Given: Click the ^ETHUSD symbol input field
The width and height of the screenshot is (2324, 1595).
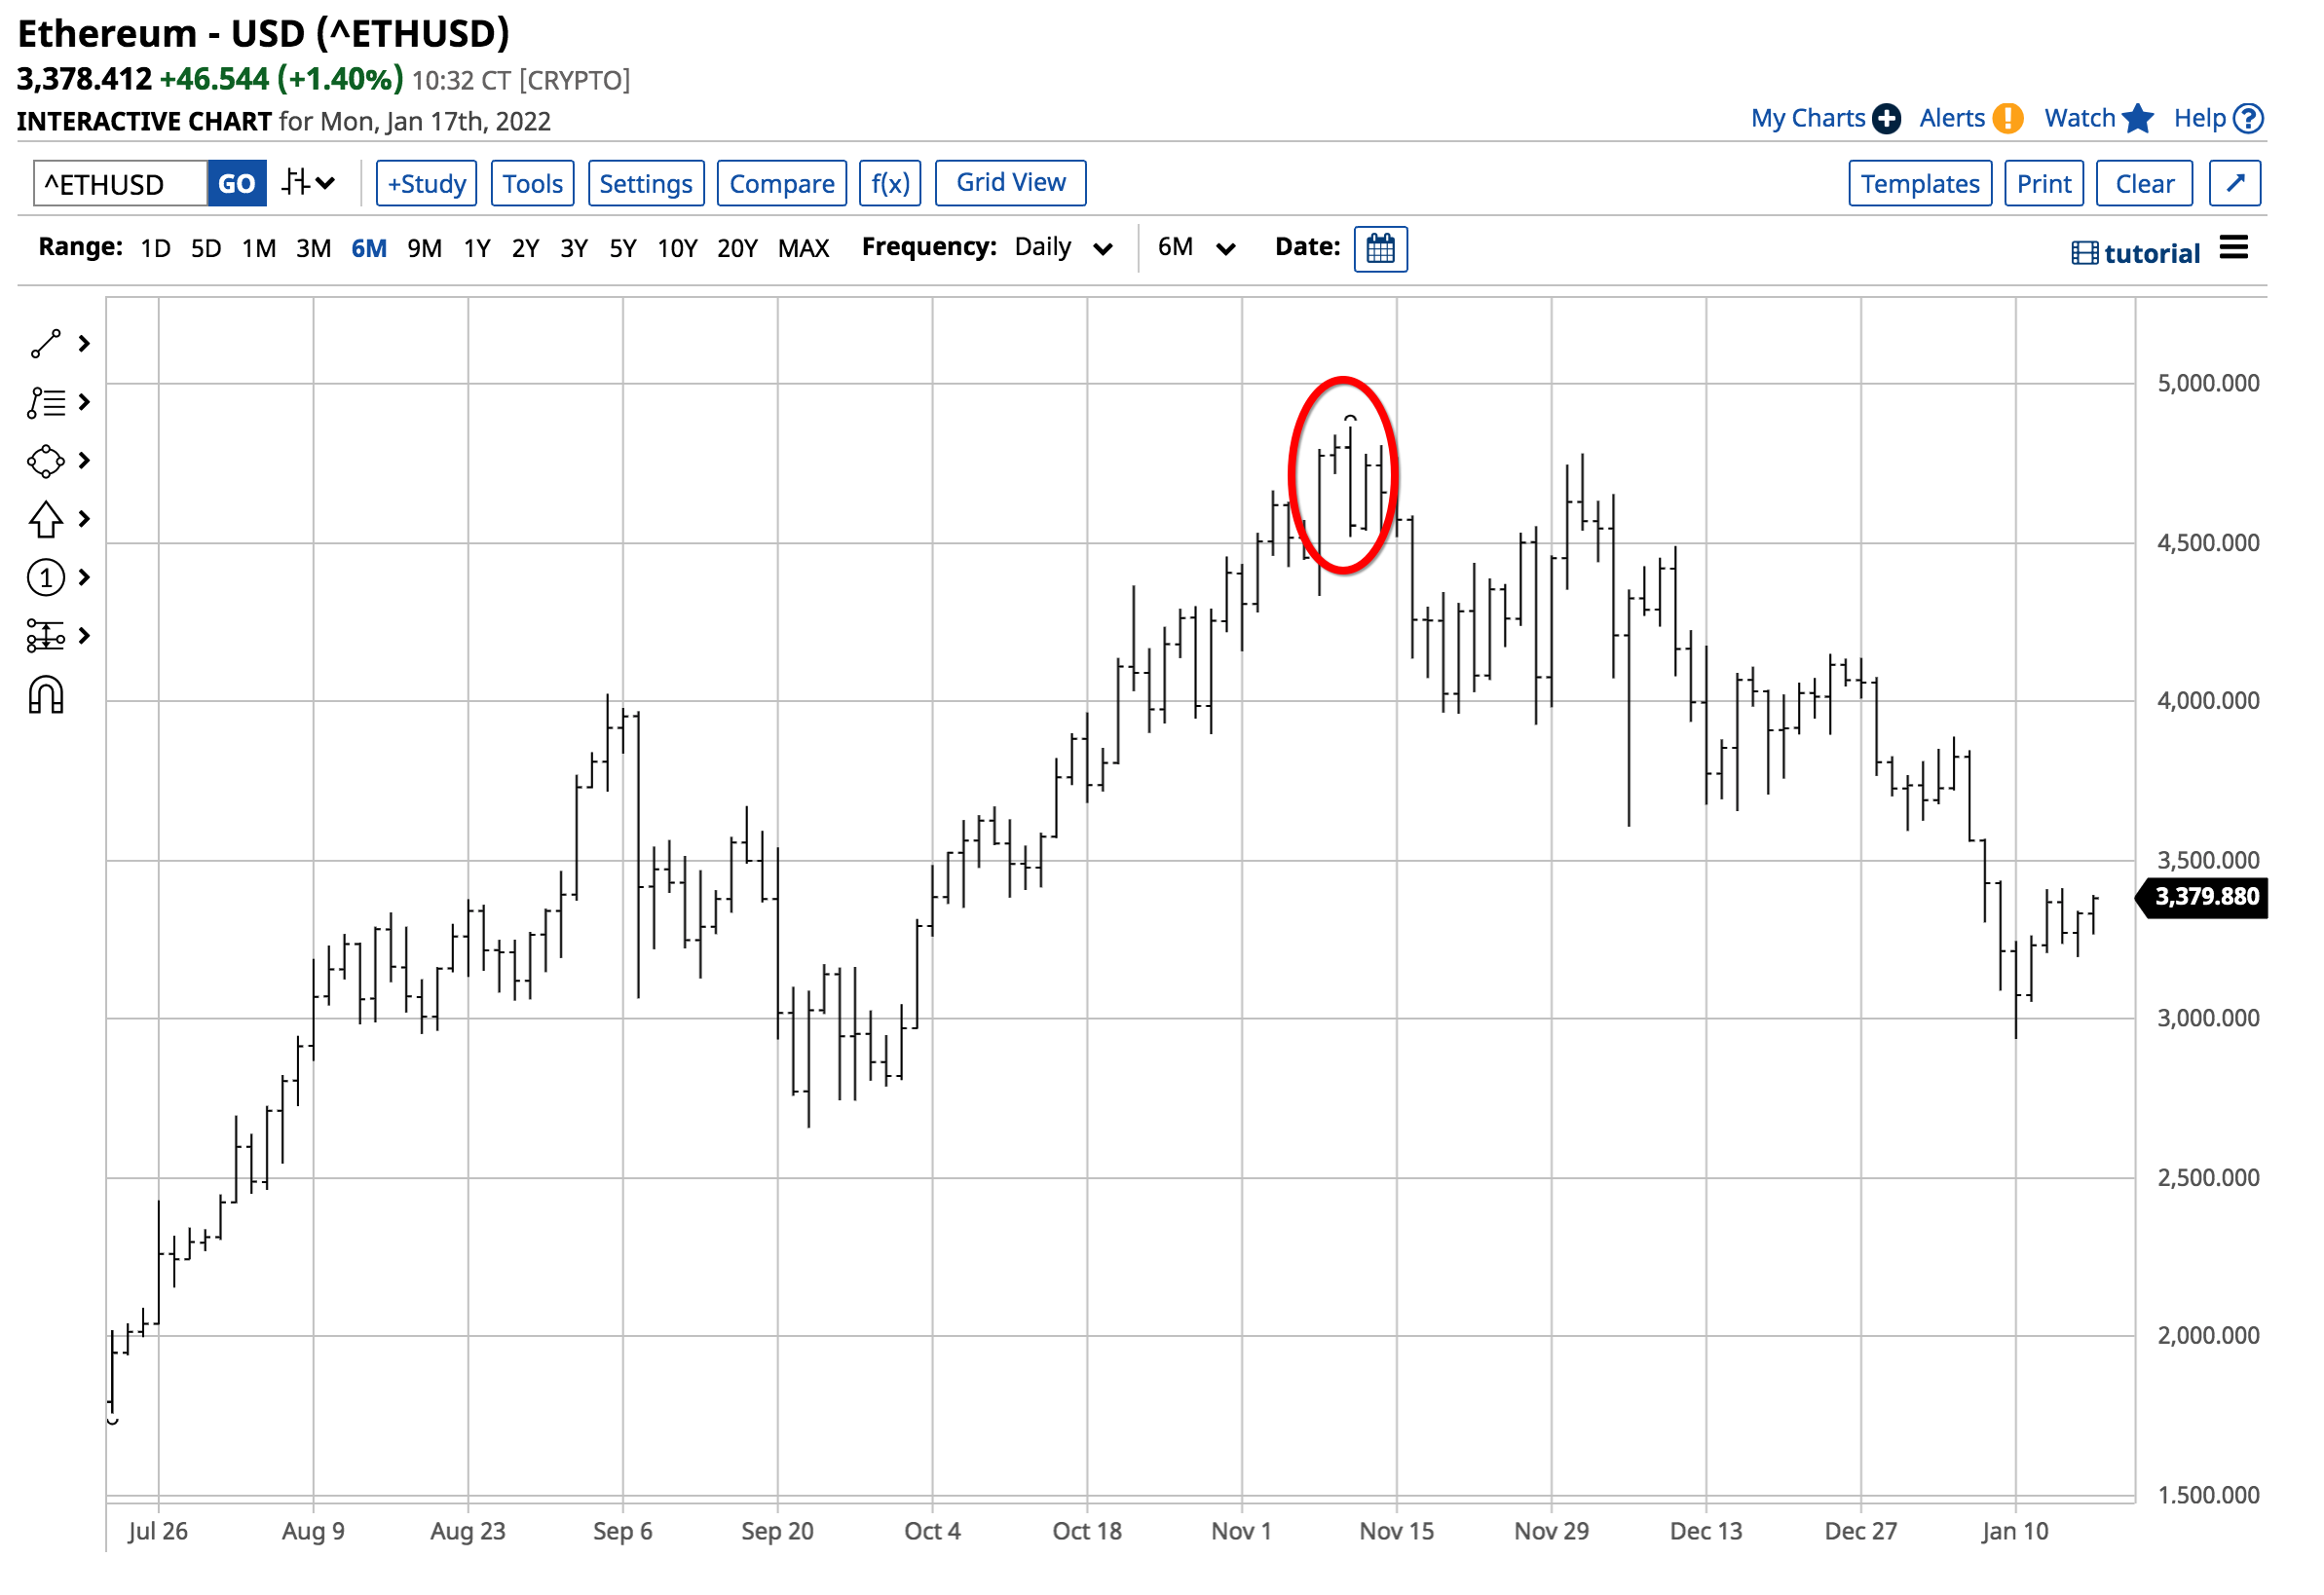Looking at the screenshot, I should pos(120,184).
